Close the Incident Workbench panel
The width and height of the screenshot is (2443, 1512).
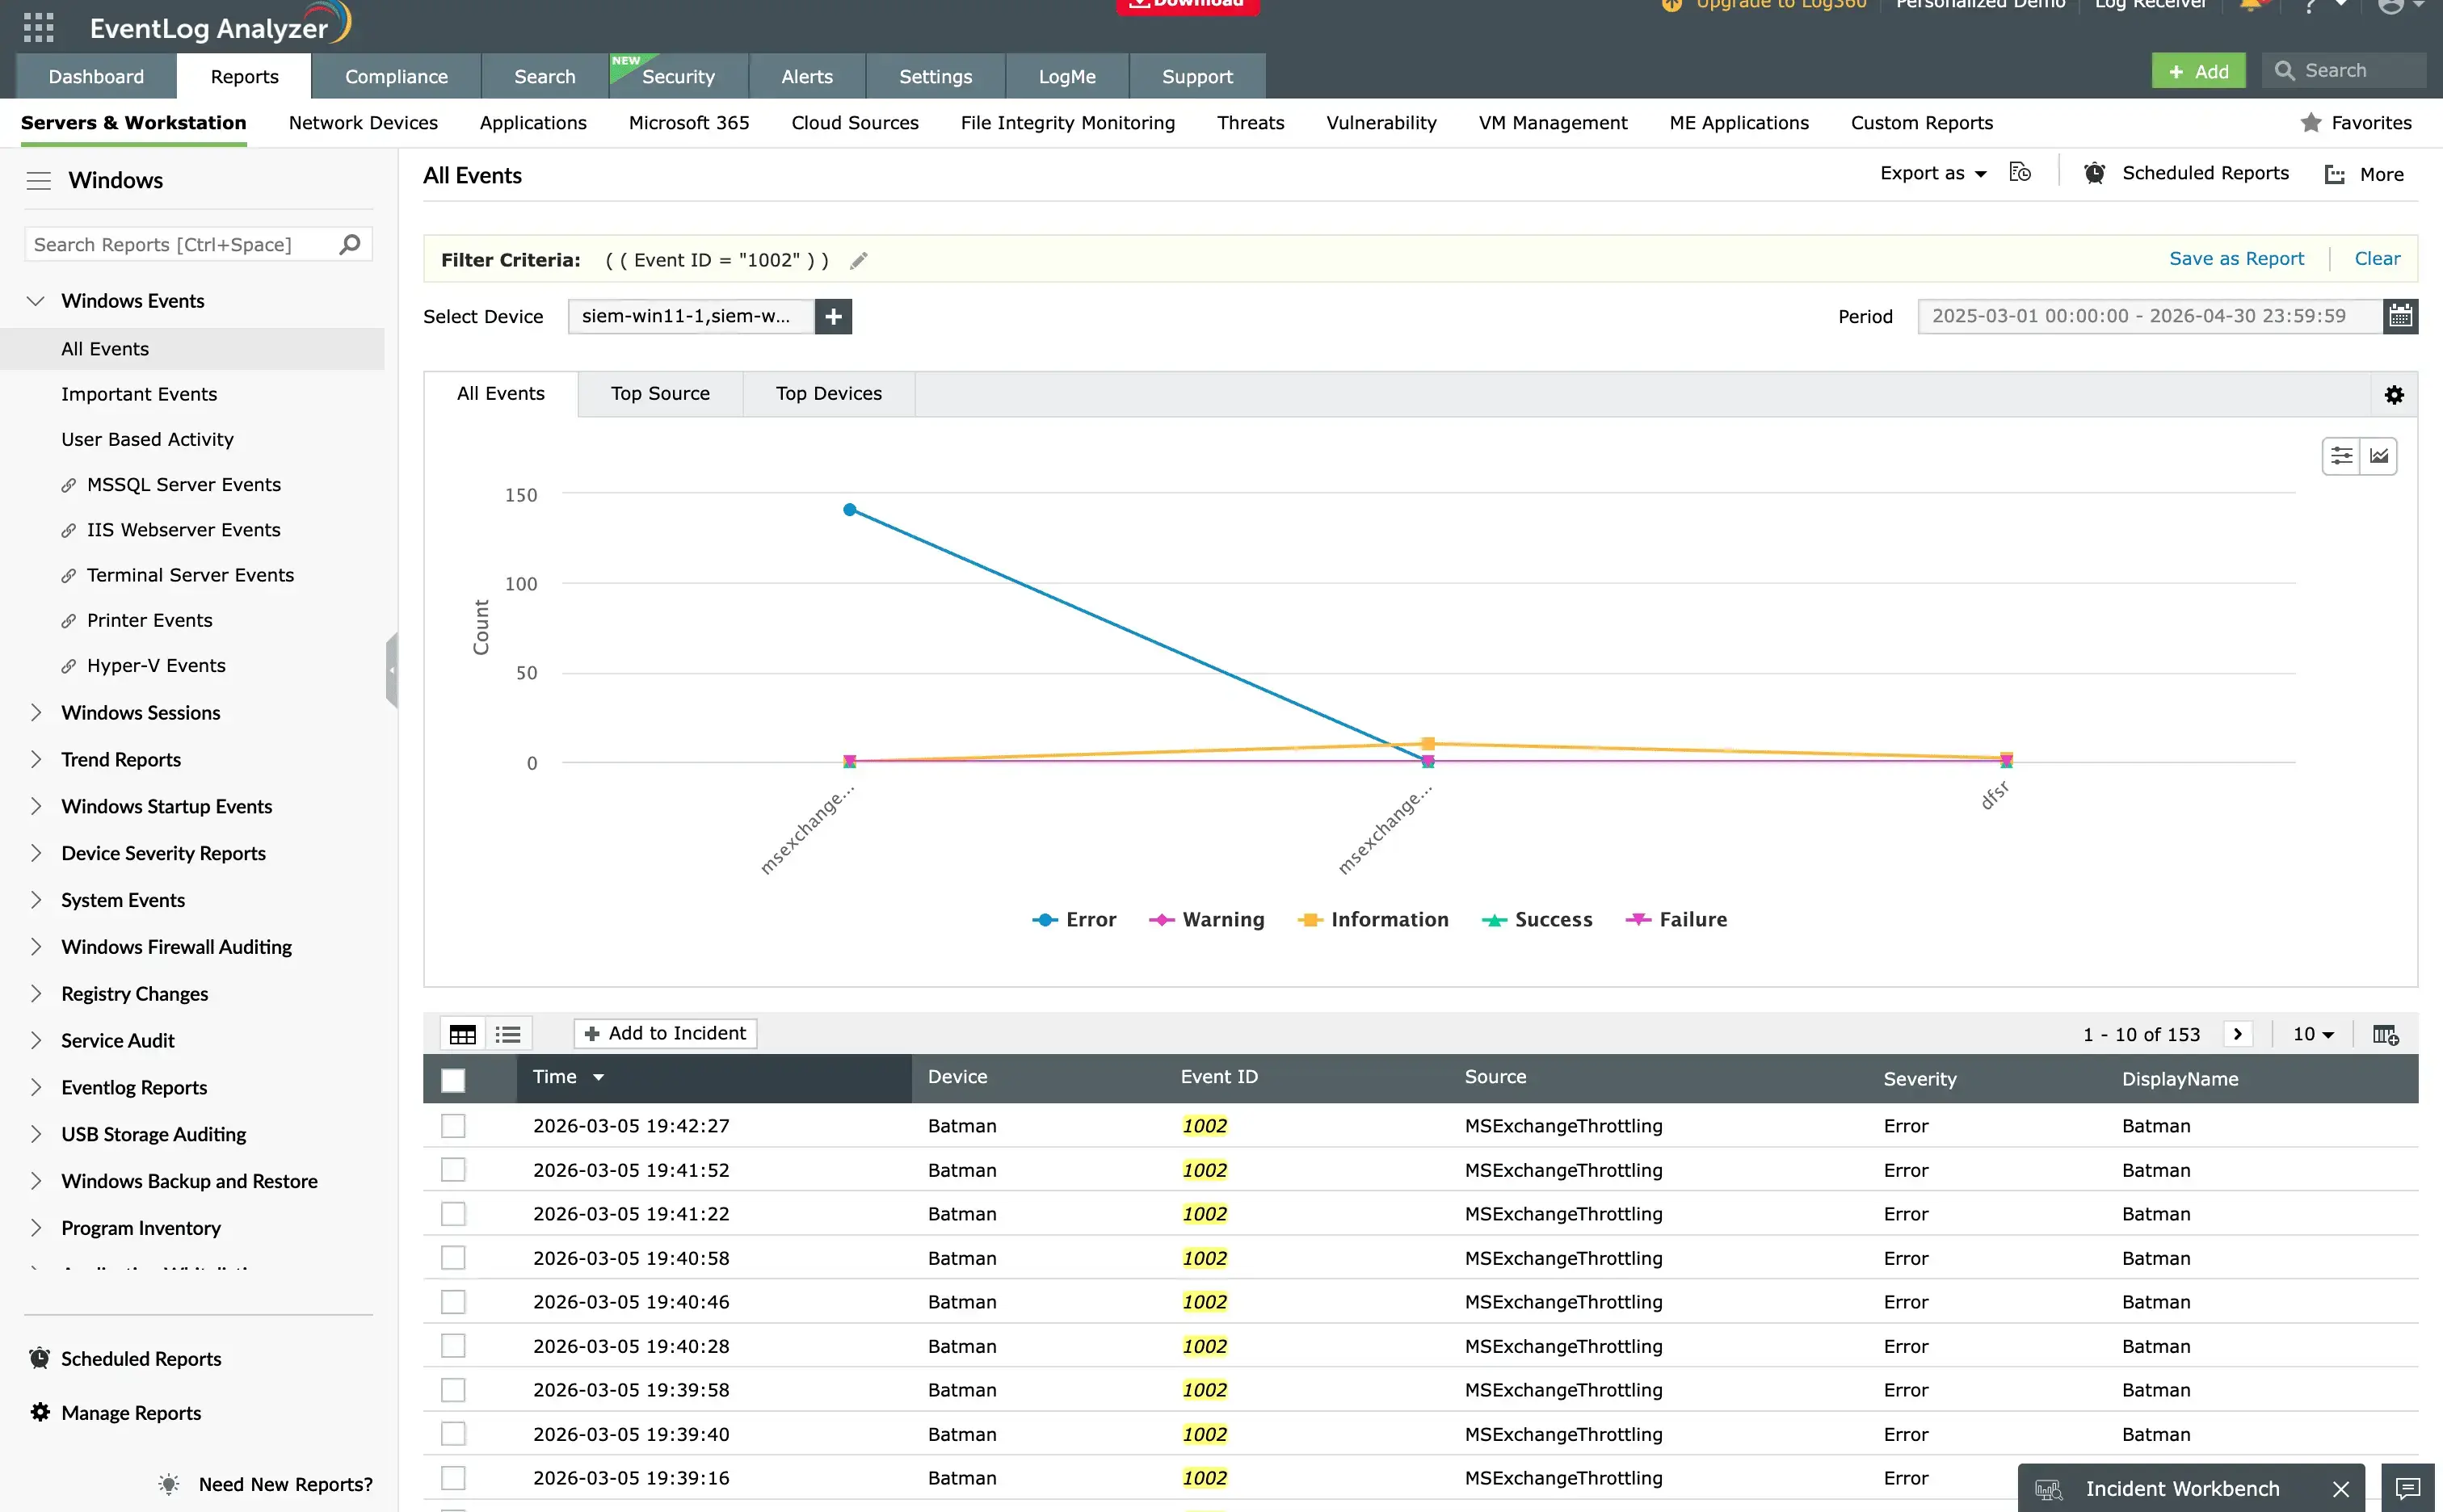(2340, 1489)
